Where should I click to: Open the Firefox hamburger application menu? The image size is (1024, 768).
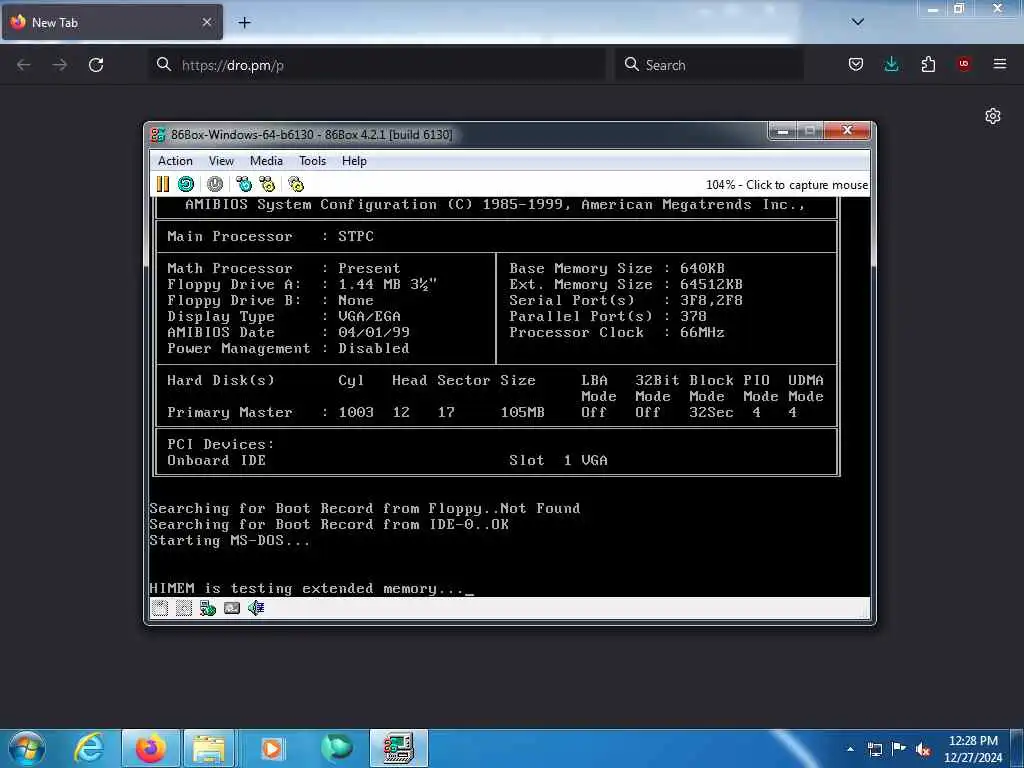[x=1000, y=64]
